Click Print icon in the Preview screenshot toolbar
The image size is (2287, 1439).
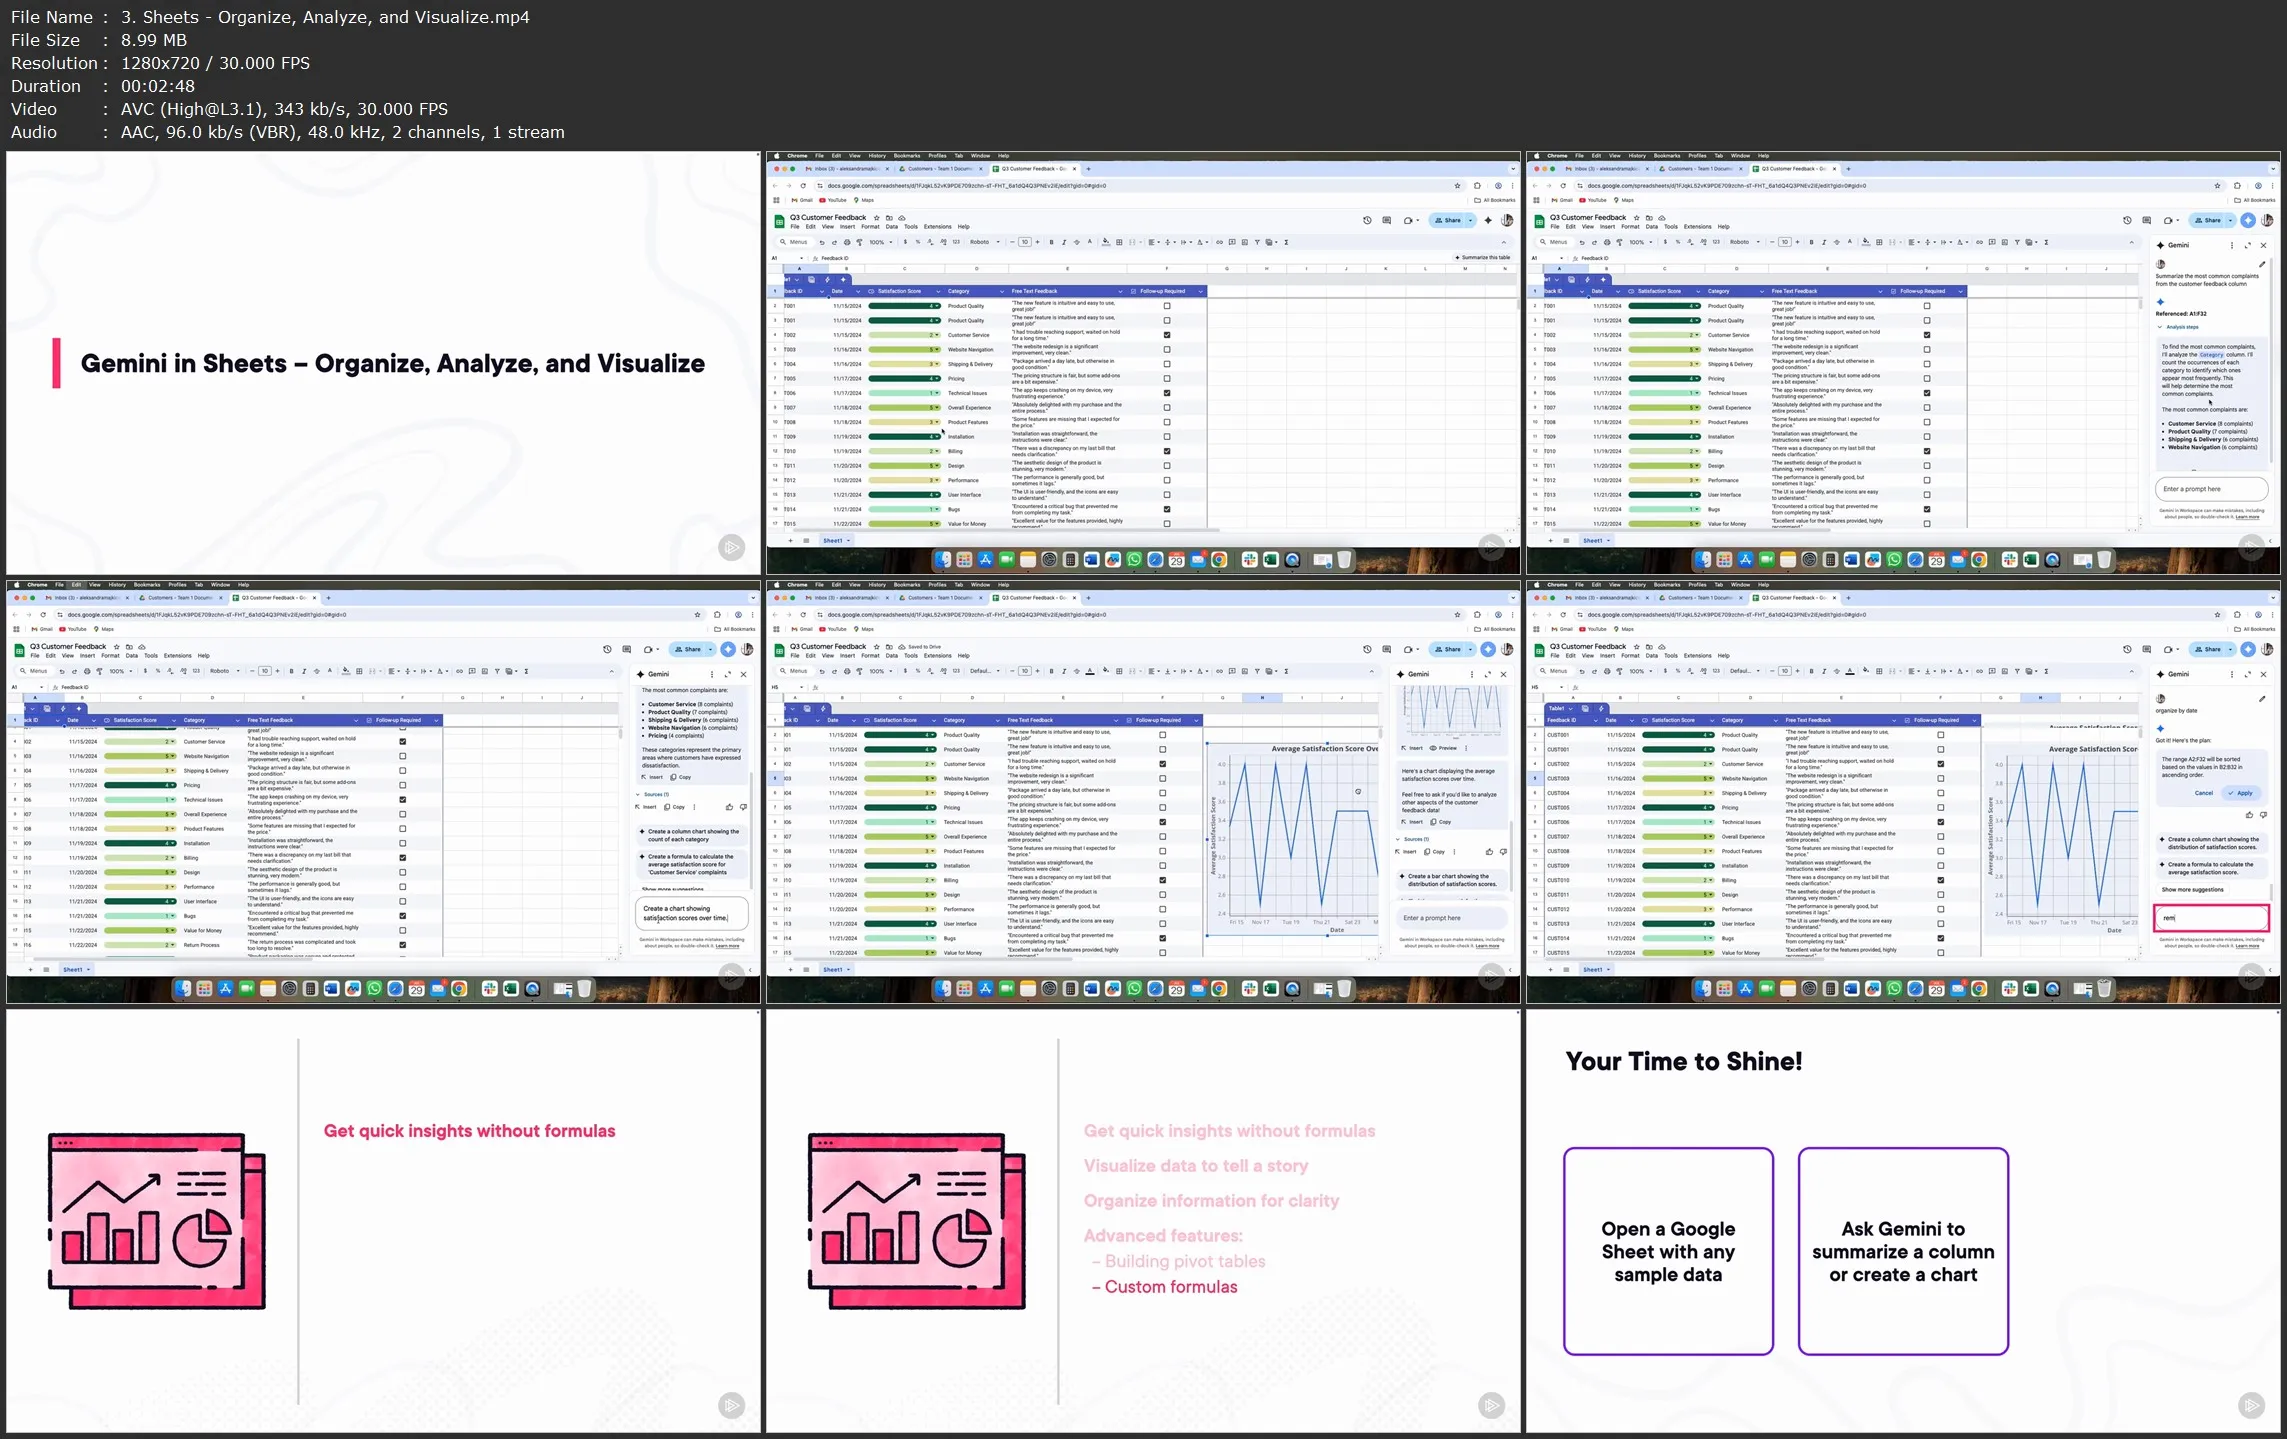(x=847, y=671)
